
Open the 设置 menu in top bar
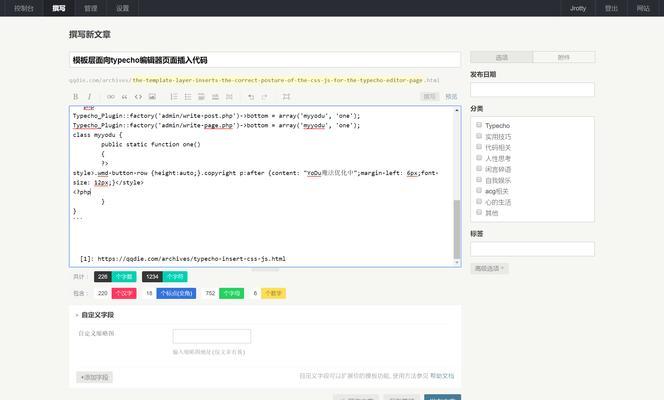(122, 8)
